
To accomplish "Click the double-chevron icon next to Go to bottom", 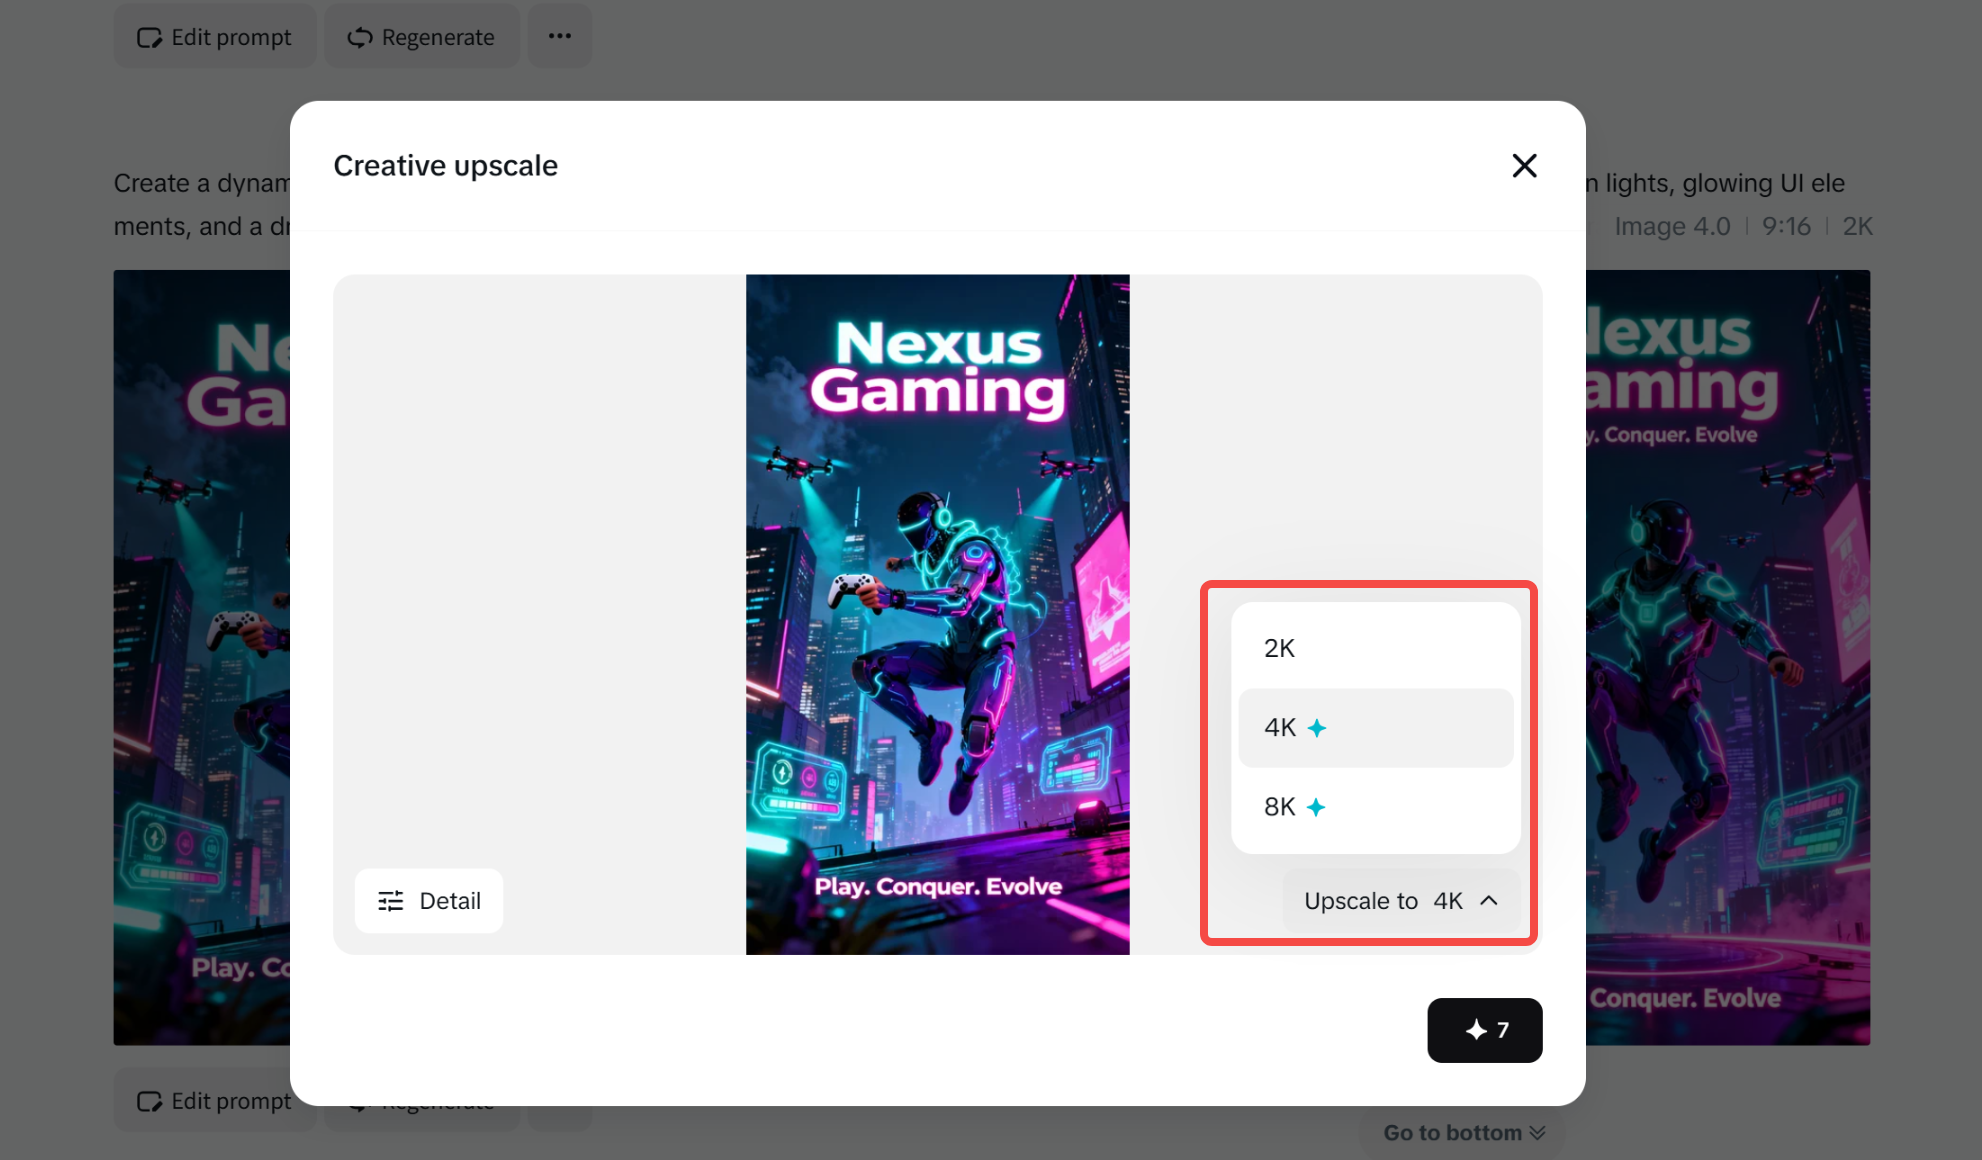I will 1538,1133.
